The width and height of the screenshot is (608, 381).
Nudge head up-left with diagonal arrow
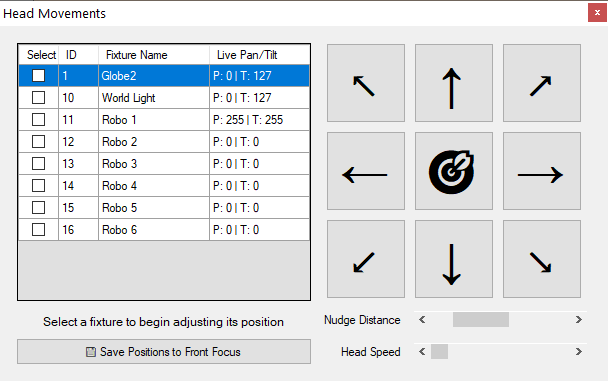tap(366, 83)
